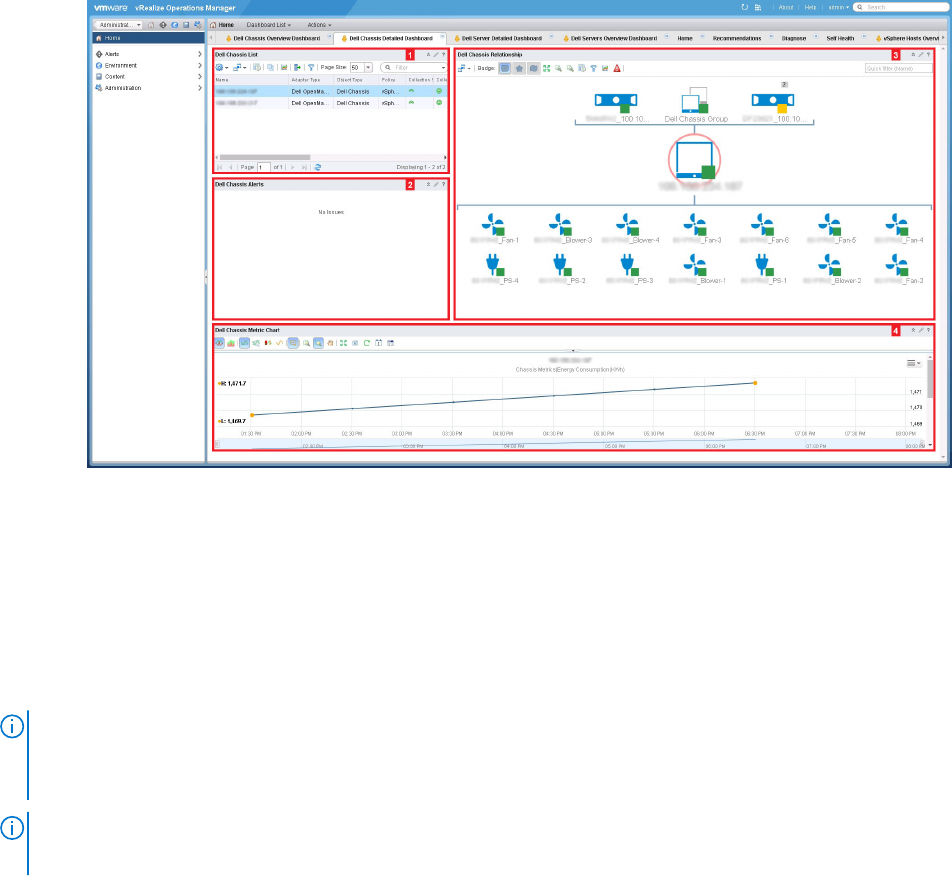Select the Home item in the left navigation
Screen dimensions: 952x876
148,38
